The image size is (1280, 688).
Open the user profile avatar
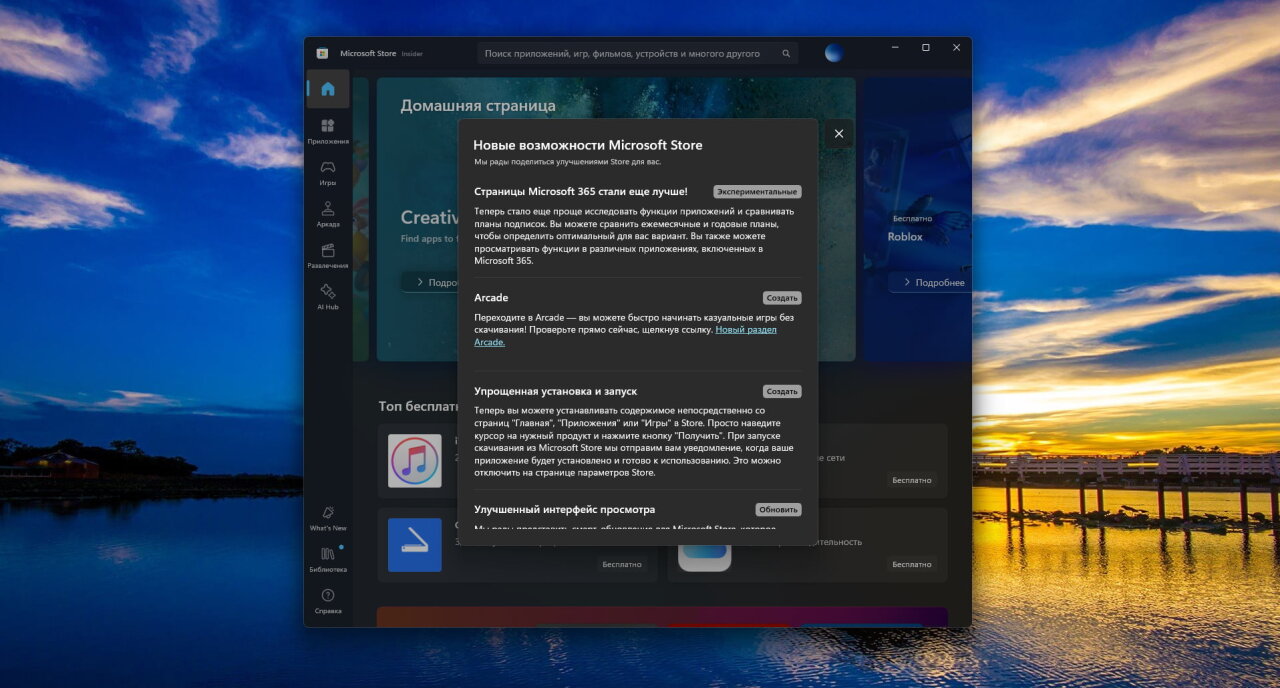(x=833, y=53)
